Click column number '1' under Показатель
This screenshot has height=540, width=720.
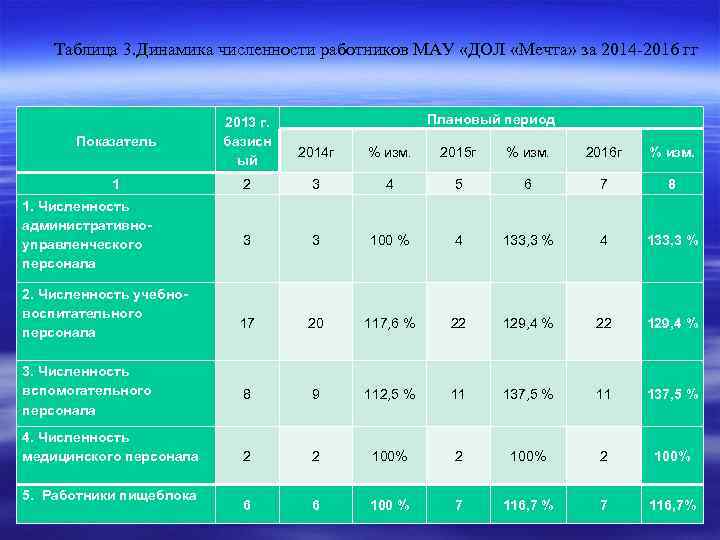tap(116, 184)
